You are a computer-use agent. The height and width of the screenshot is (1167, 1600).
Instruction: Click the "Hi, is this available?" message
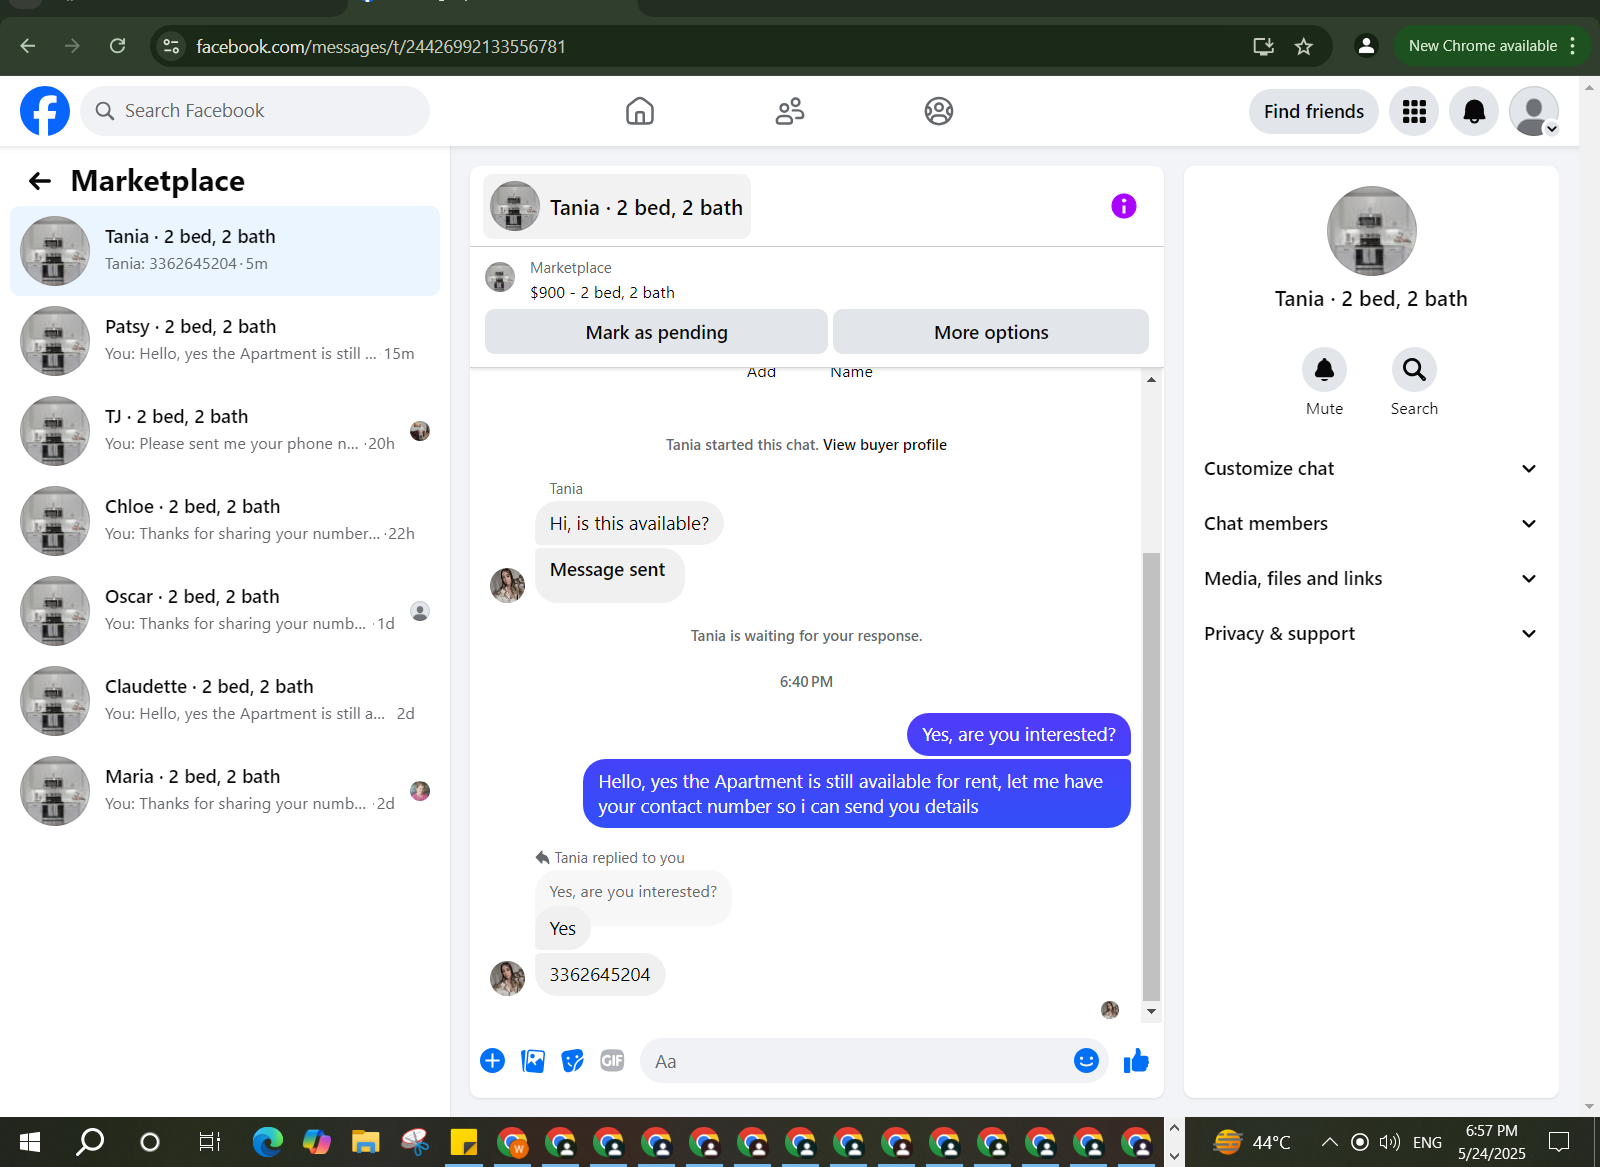pyautogui.click(x=629, y=523)
